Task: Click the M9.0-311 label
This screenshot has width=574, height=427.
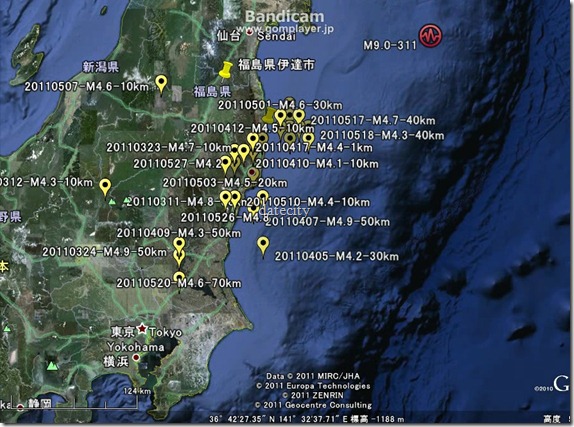Action: coord(390,45)
